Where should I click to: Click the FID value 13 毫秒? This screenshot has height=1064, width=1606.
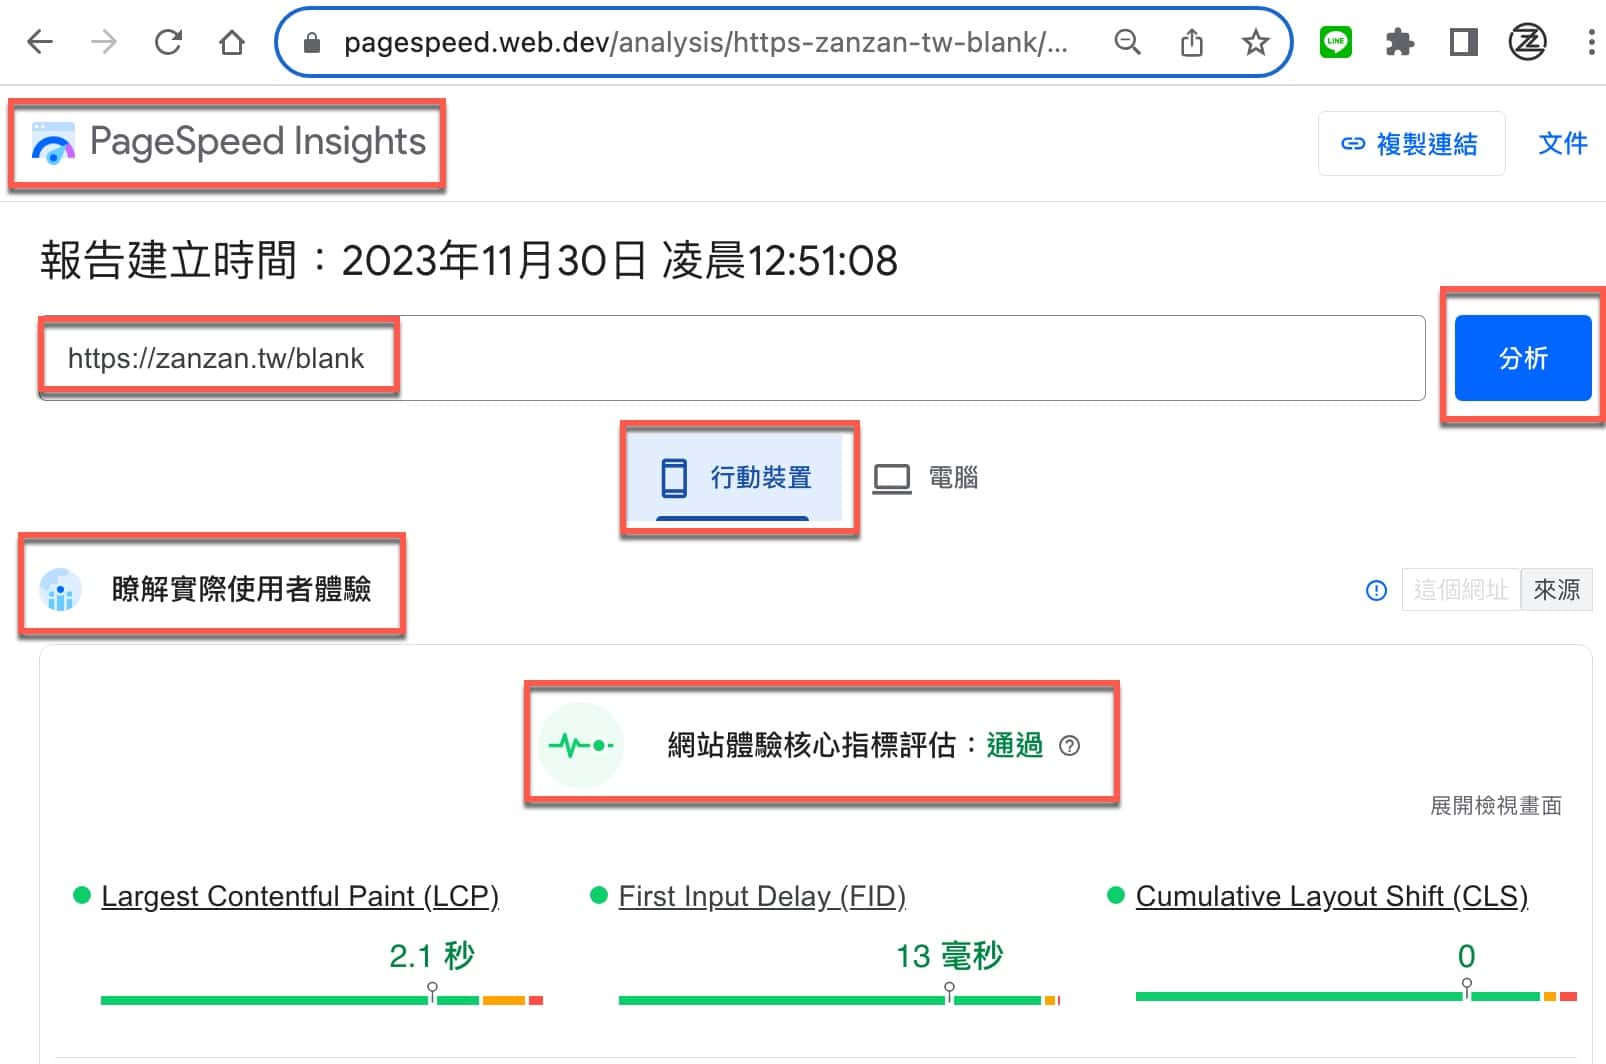[x=949, y=956]
